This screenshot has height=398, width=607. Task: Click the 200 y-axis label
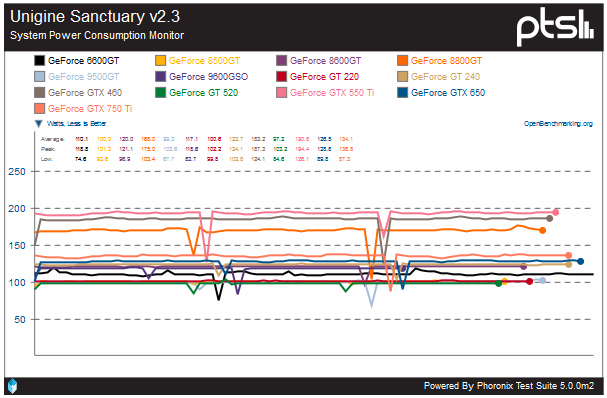(17, 209)
